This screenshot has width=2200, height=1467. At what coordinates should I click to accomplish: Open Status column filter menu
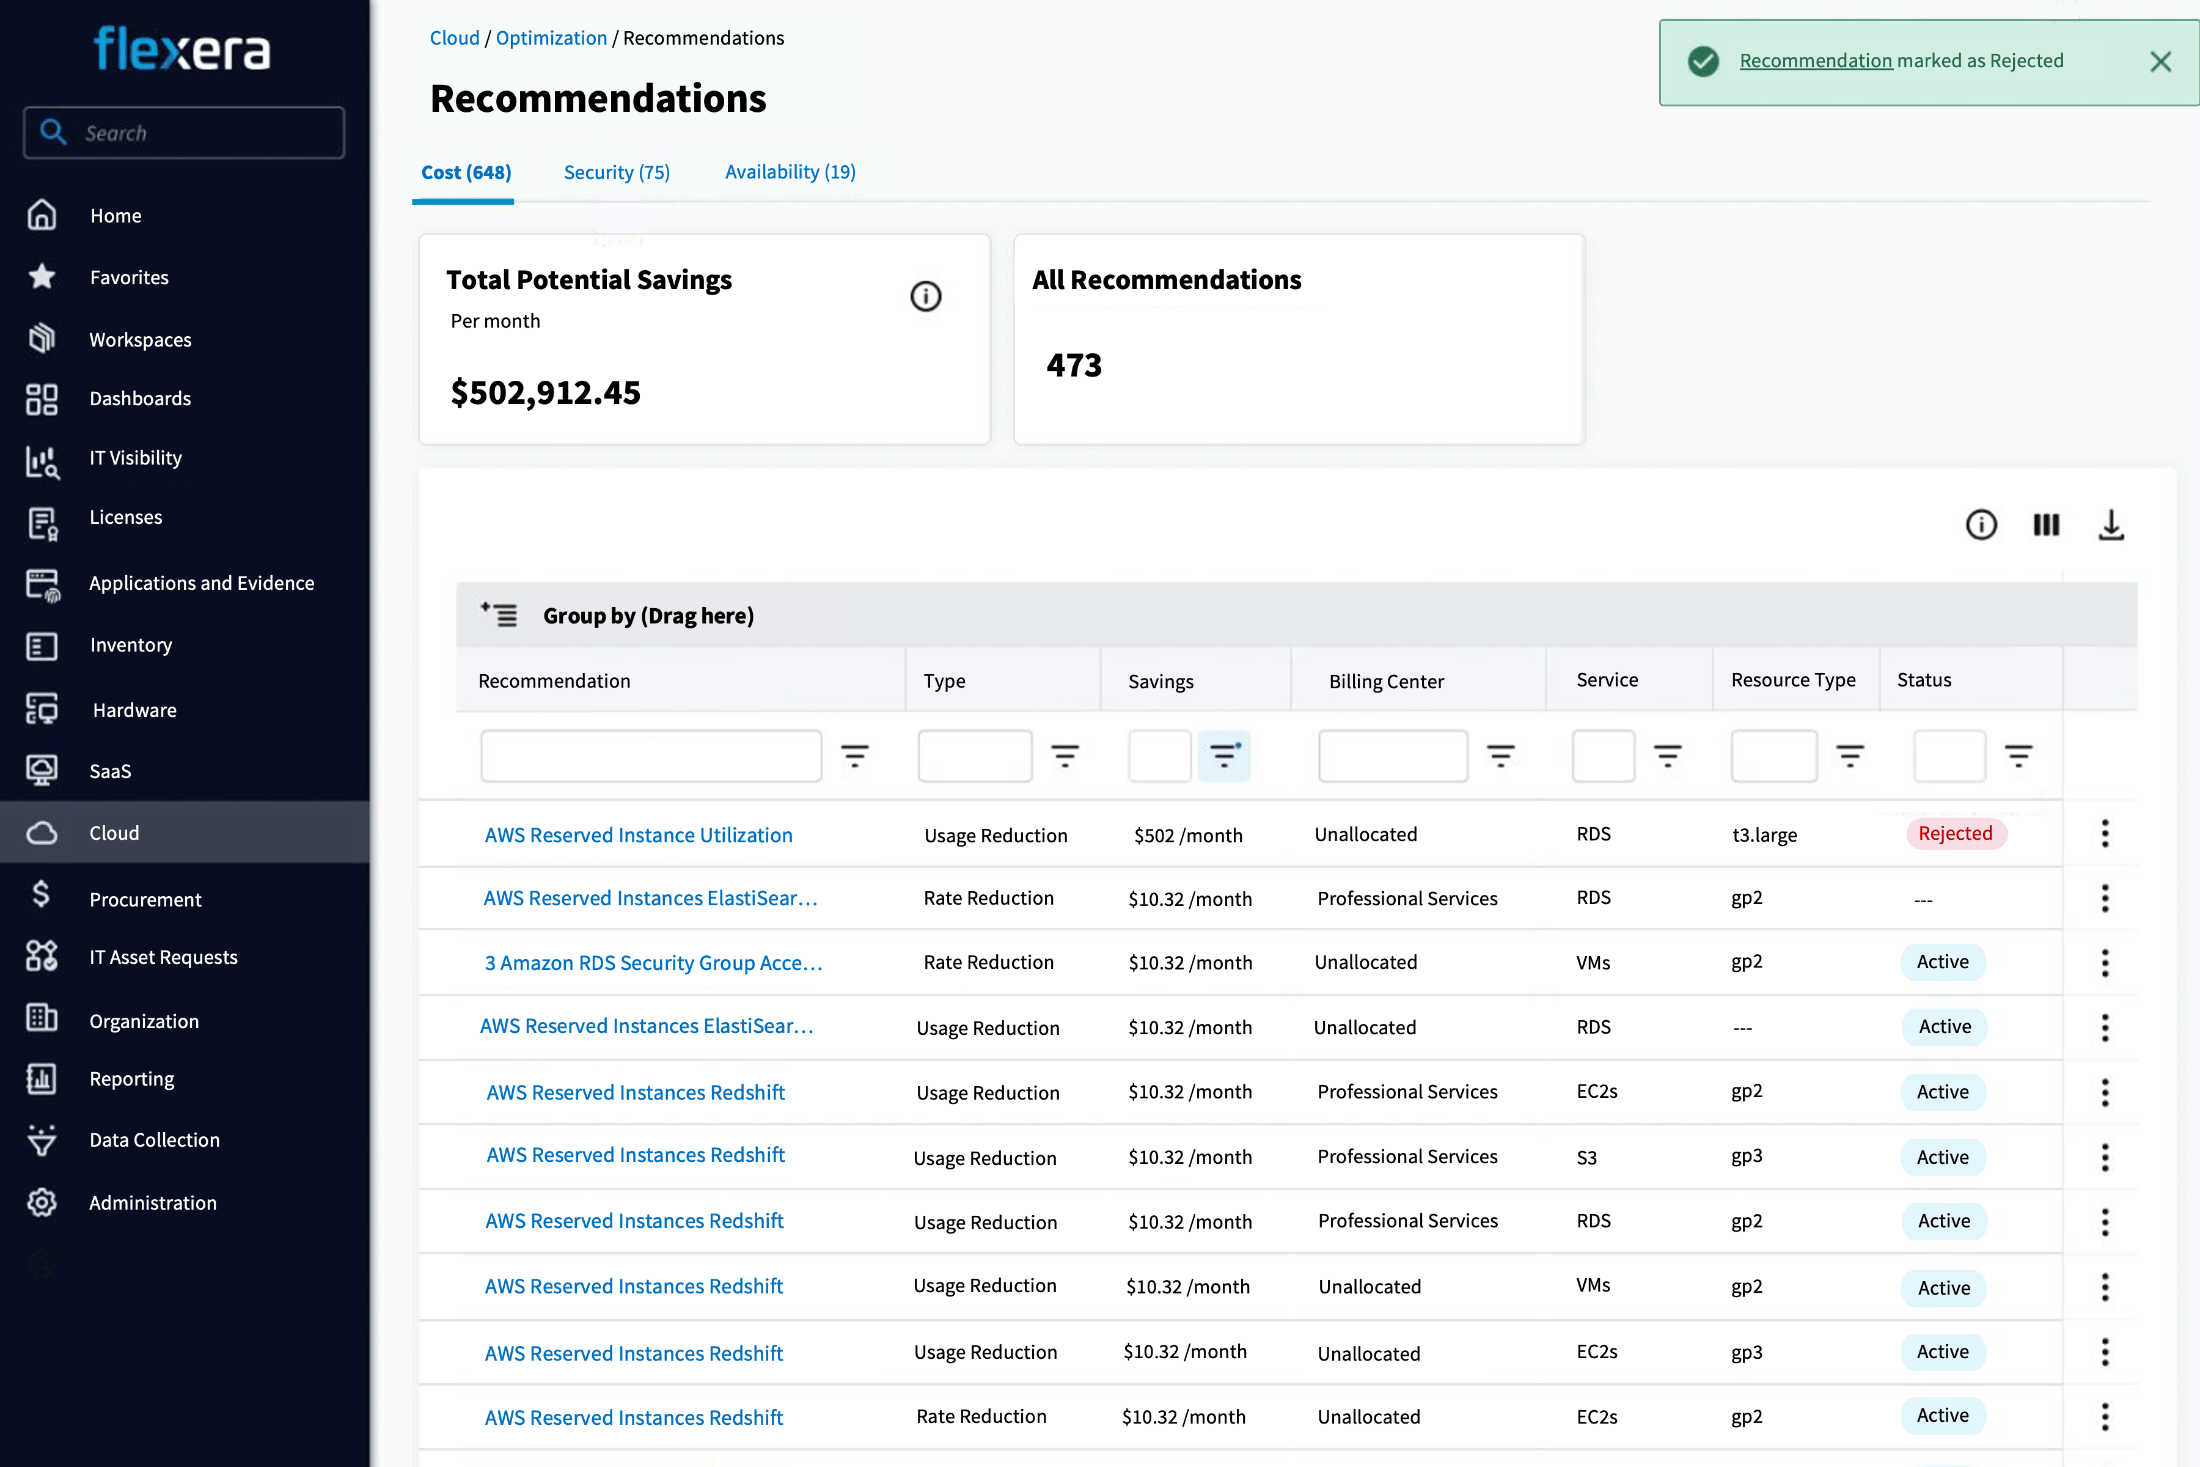(2019, 755)
